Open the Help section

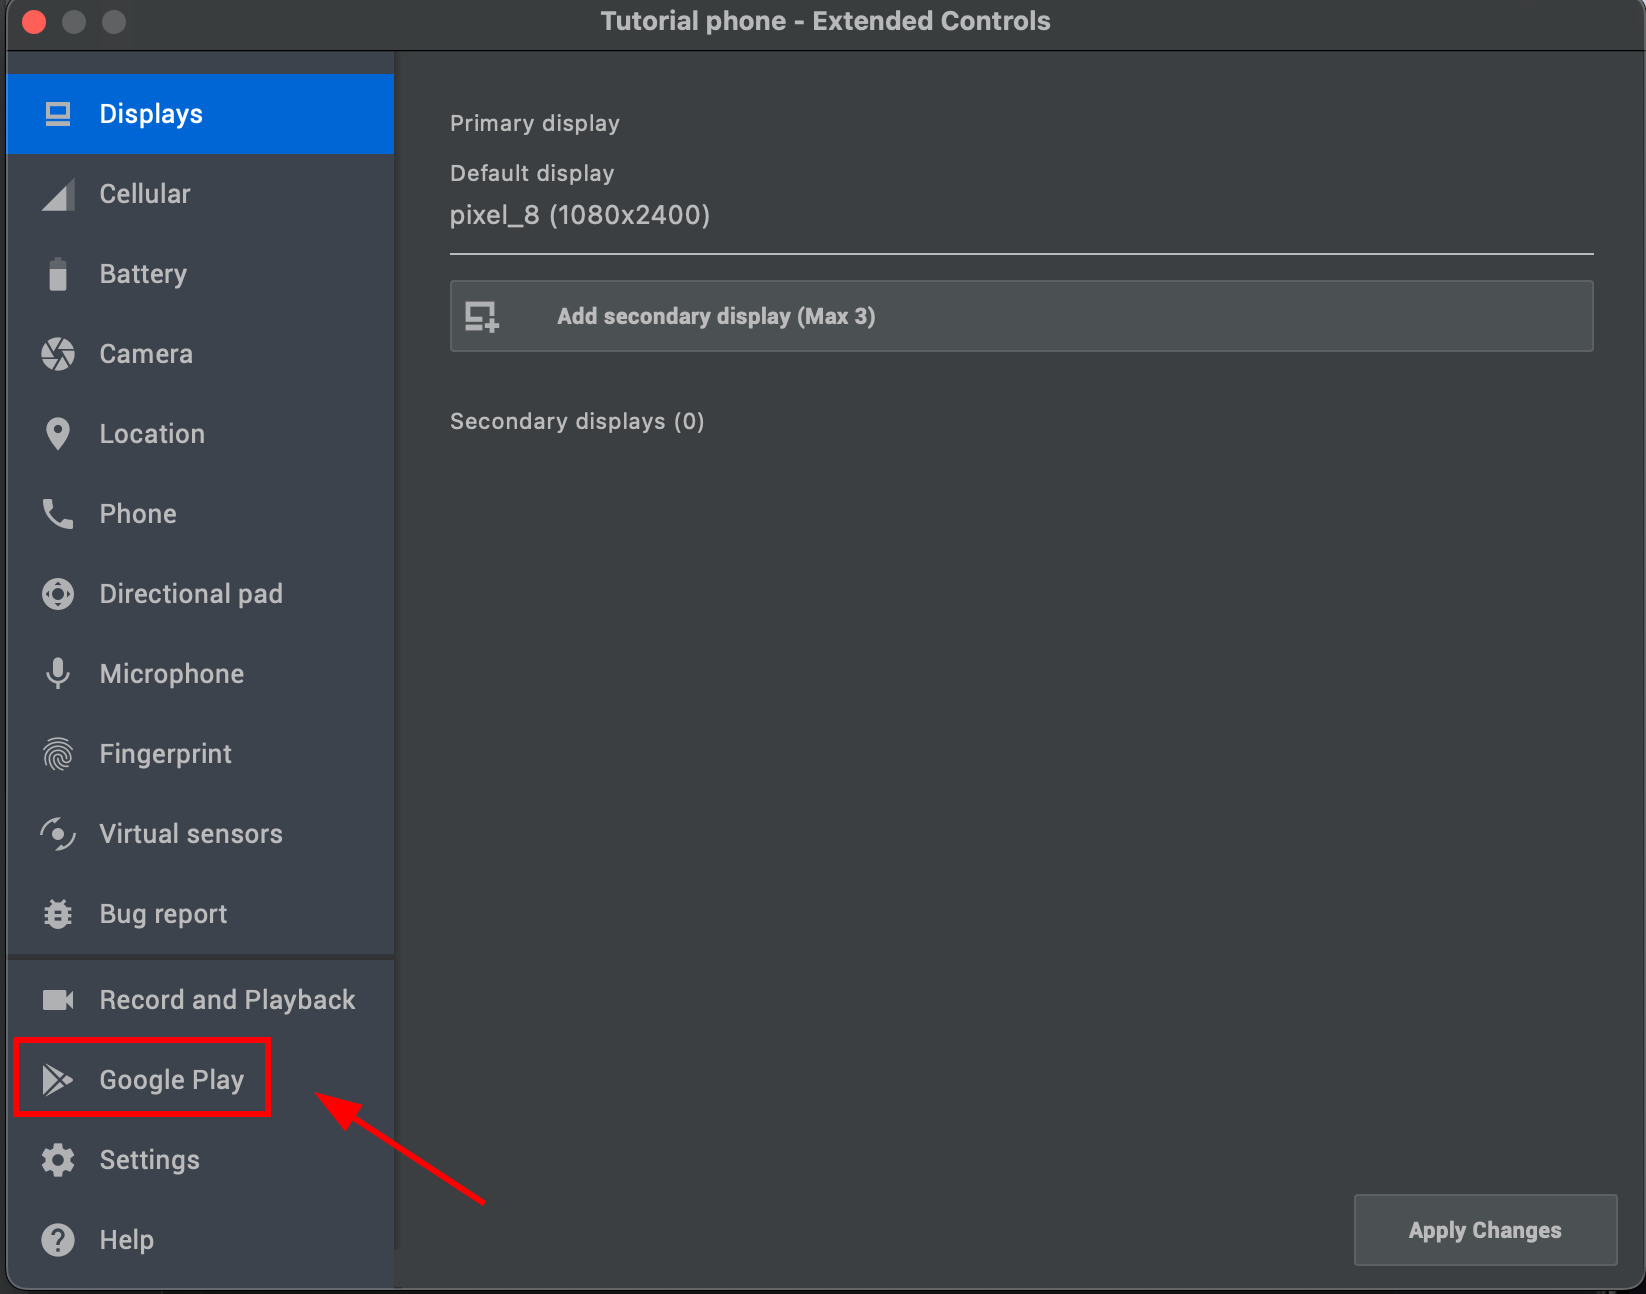click(126, 1239)
